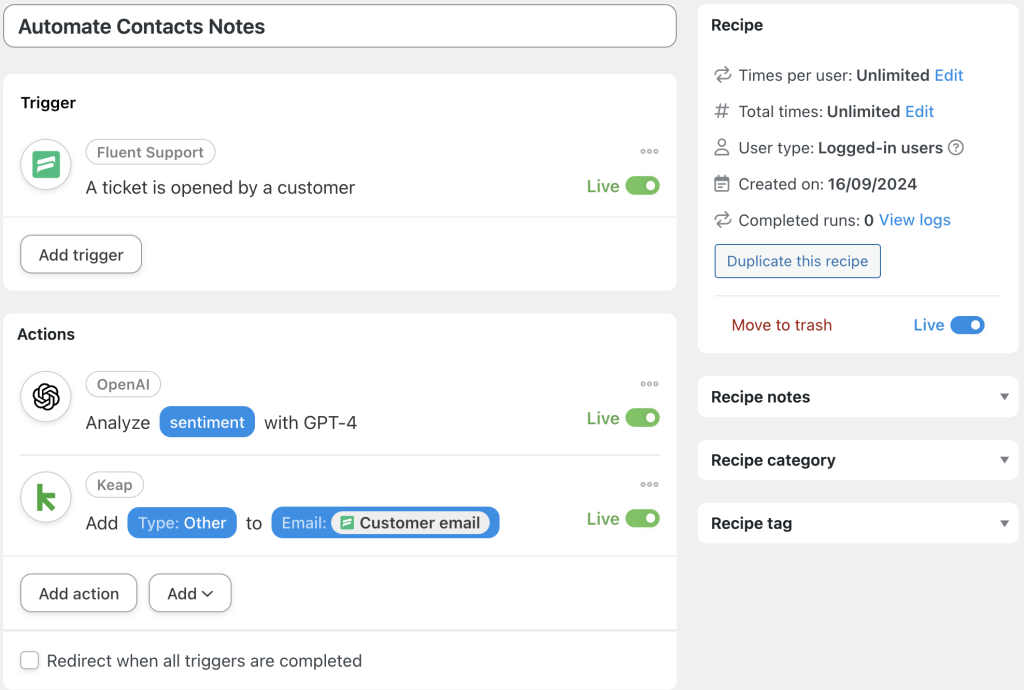Click the Customer email token pill
This screenshot has width=1024, height=690.
pyautogui.click(x=410, y=523)
